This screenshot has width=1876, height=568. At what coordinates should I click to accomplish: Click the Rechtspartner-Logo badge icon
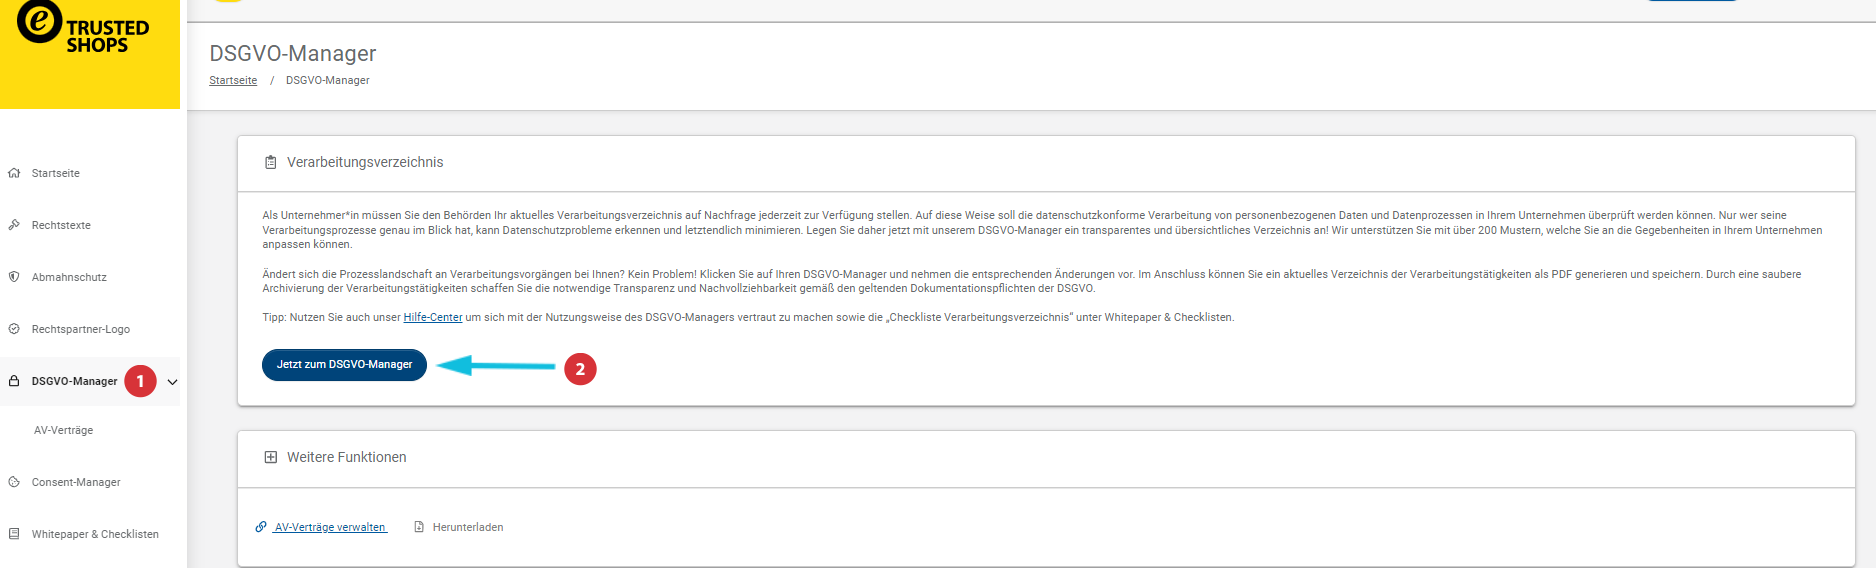click(x=14, y=329)
